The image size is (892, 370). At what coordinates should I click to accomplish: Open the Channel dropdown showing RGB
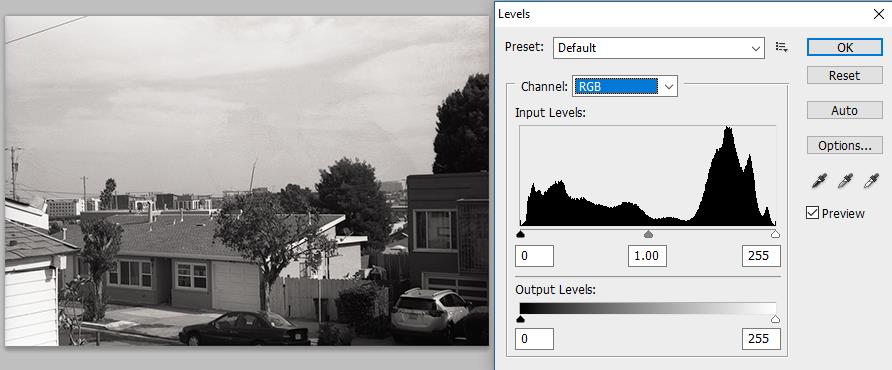625,87
